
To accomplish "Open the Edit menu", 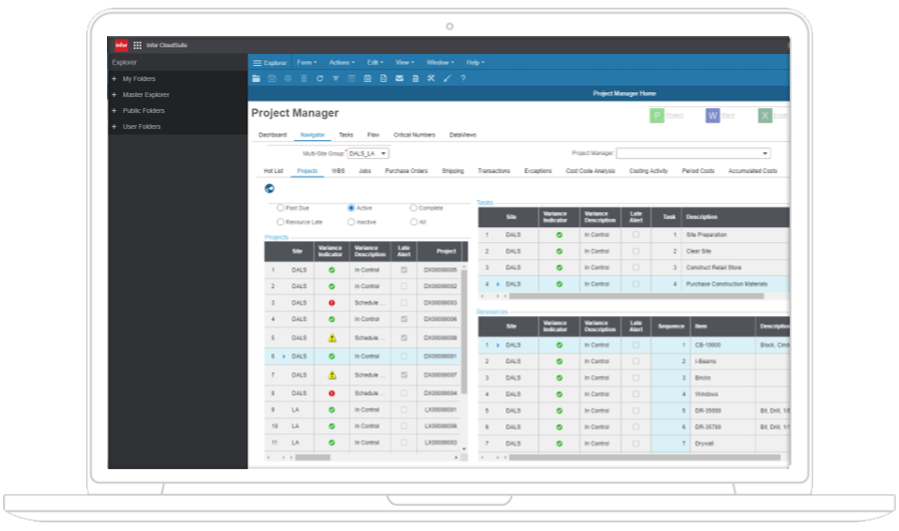I will pos(375,63).
